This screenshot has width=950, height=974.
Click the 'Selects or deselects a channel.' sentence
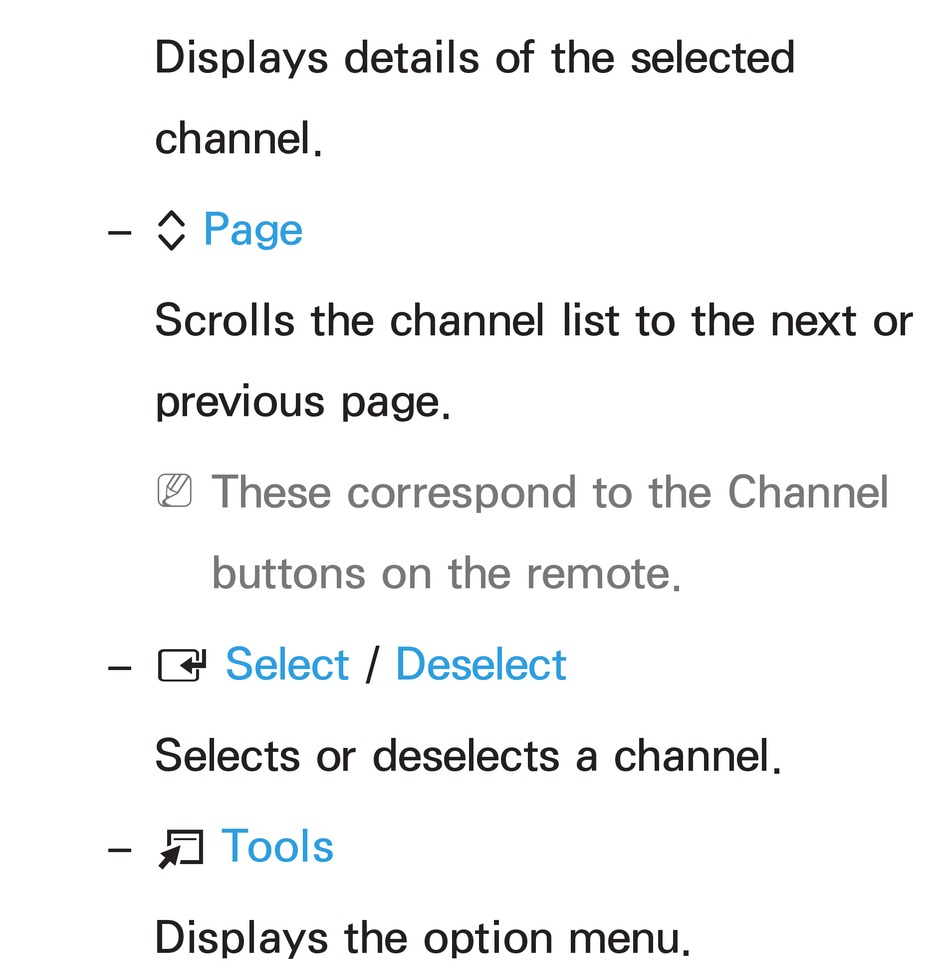(468, 755)
